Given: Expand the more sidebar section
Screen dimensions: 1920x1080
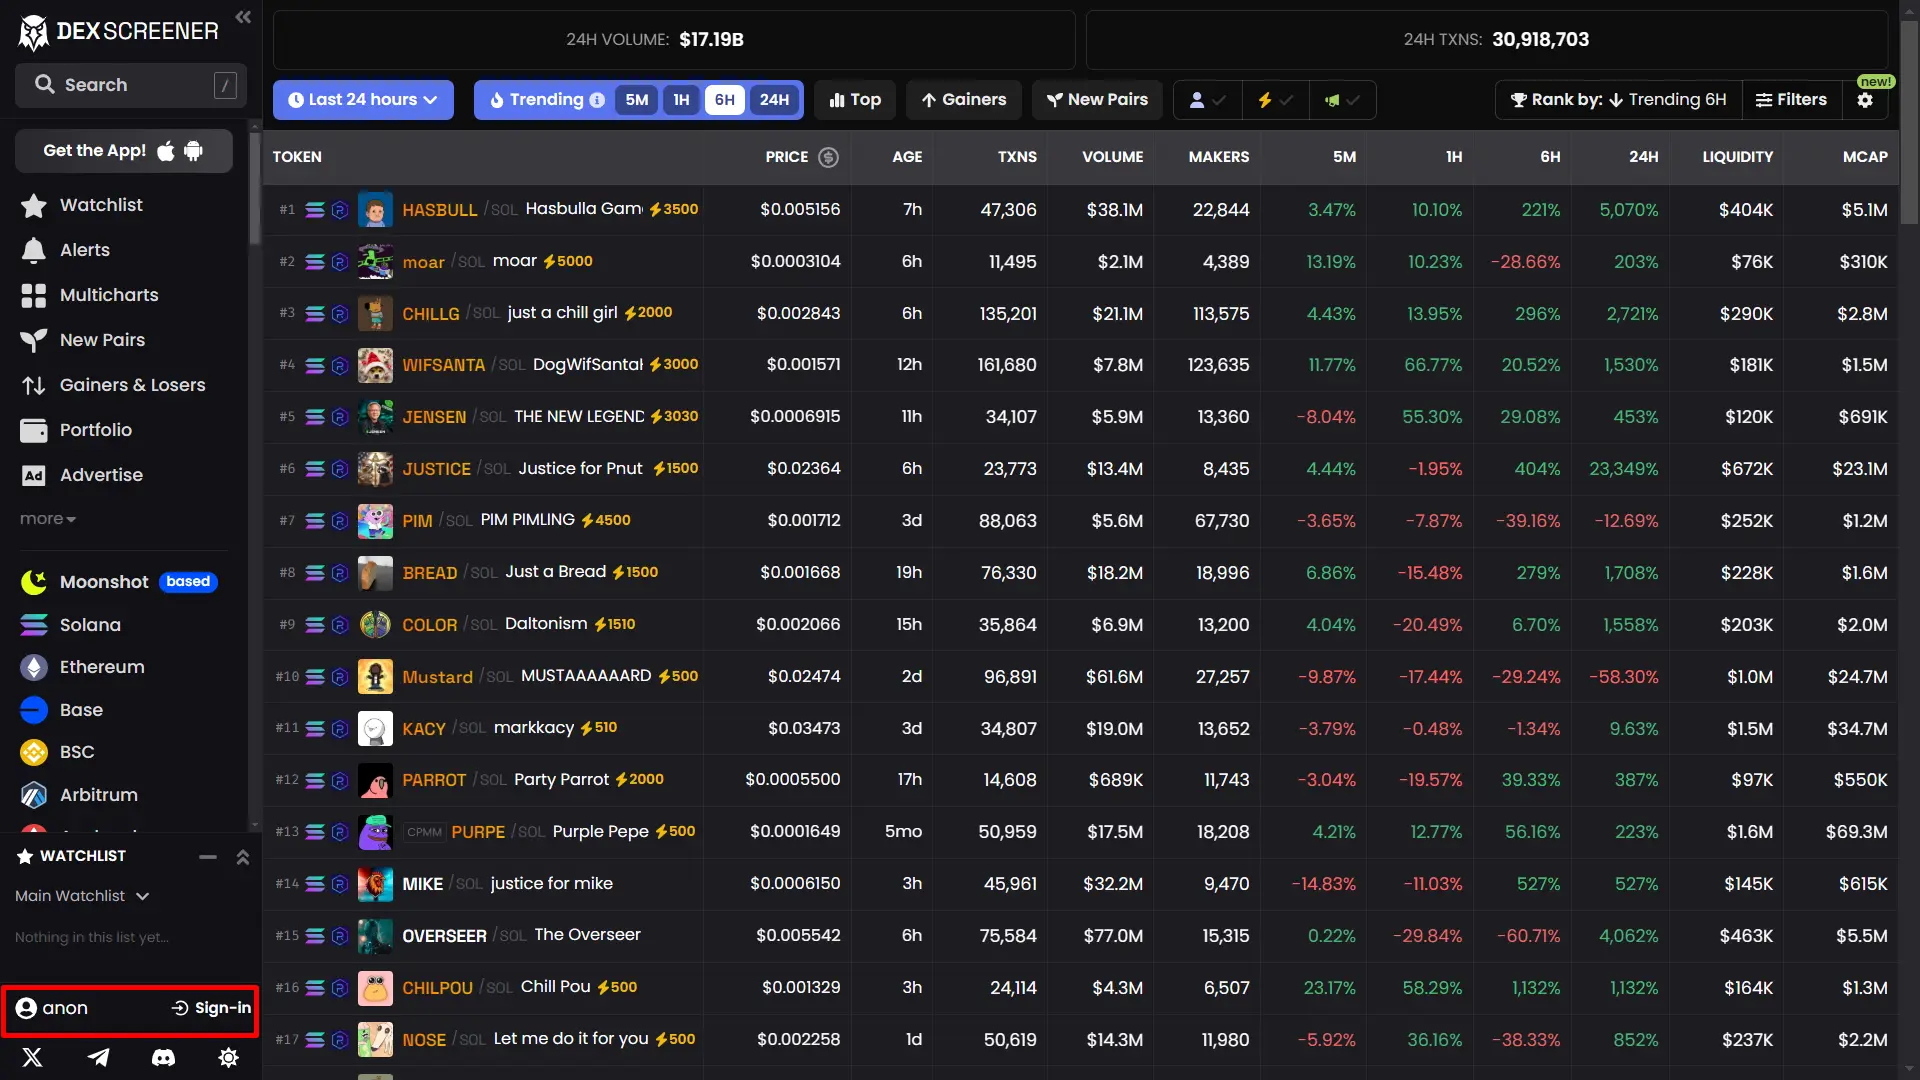Looking at the screenshot, I should [47, 519].
